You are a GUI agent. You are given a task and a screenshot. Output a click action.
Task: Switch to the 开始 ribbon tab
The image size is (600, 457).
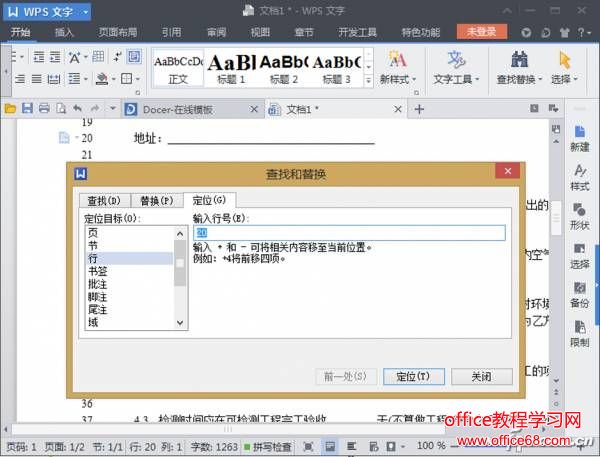pyautogui.click(x=20, y=32)
